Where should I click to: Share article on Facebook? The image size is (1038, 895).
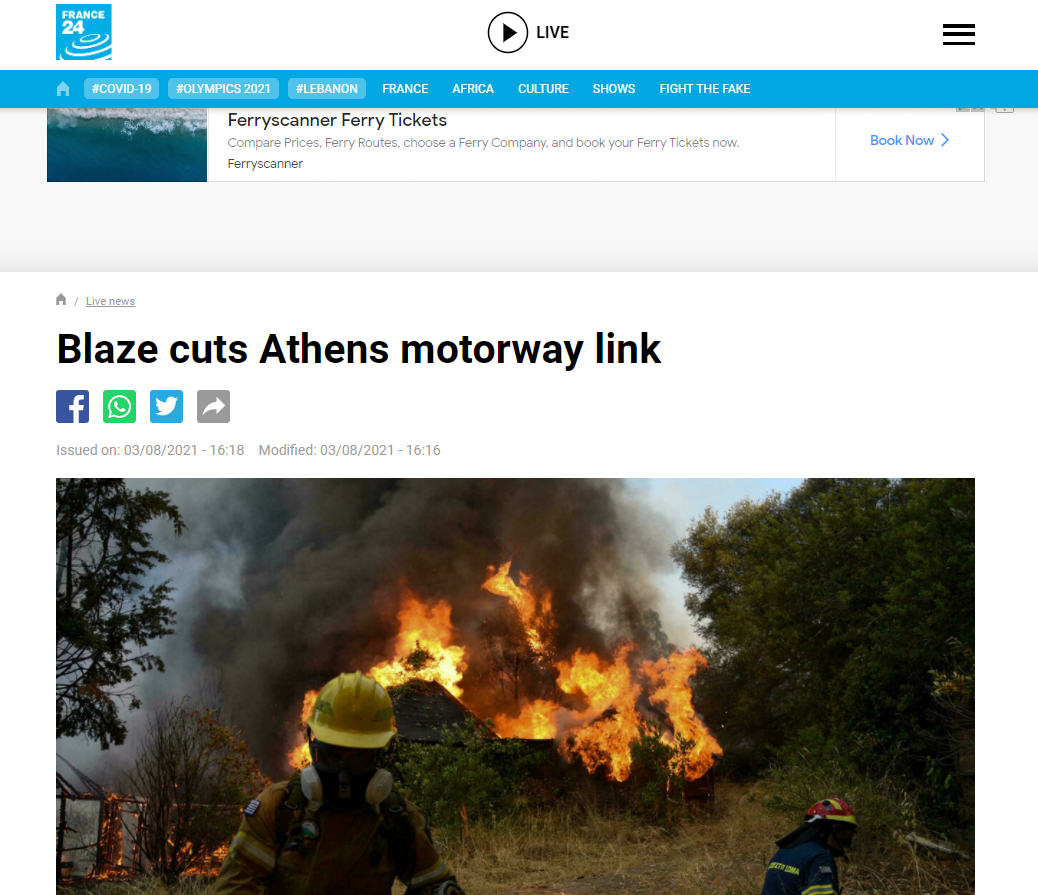pyautogui.click(x=72, y=406)
